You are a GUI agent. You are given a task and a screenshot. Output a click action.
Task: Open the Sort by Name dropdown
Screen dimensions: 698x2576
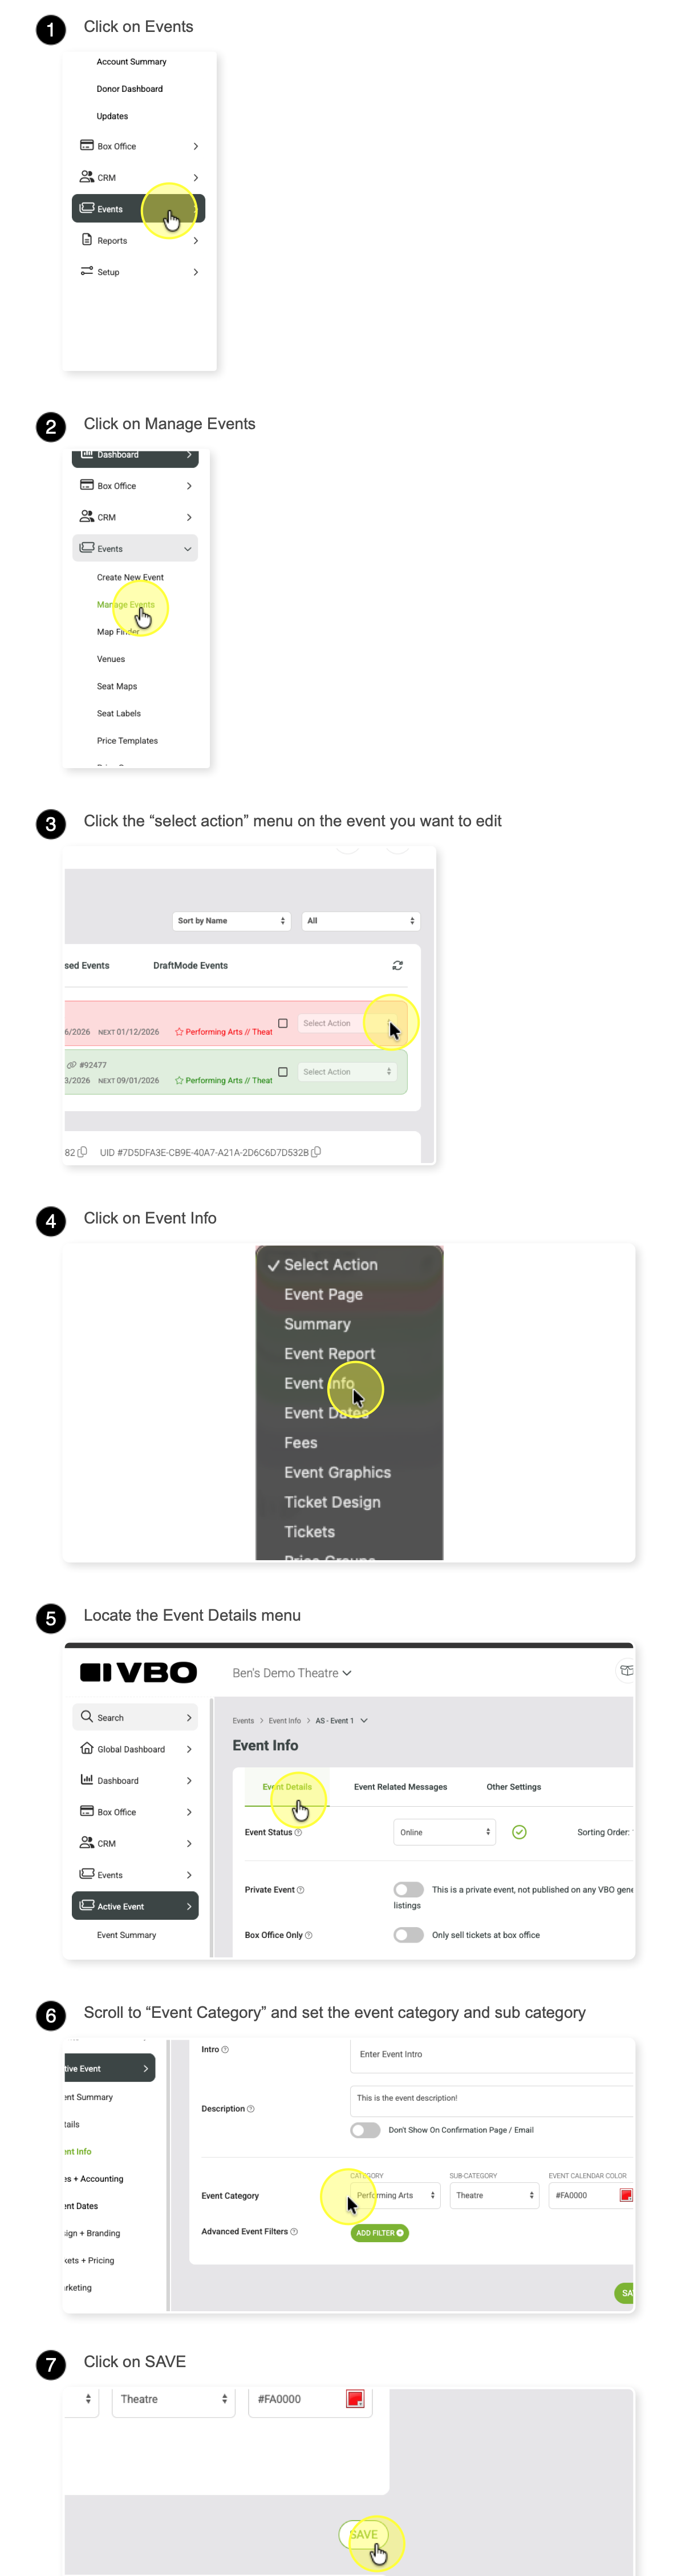coord(232,920)
